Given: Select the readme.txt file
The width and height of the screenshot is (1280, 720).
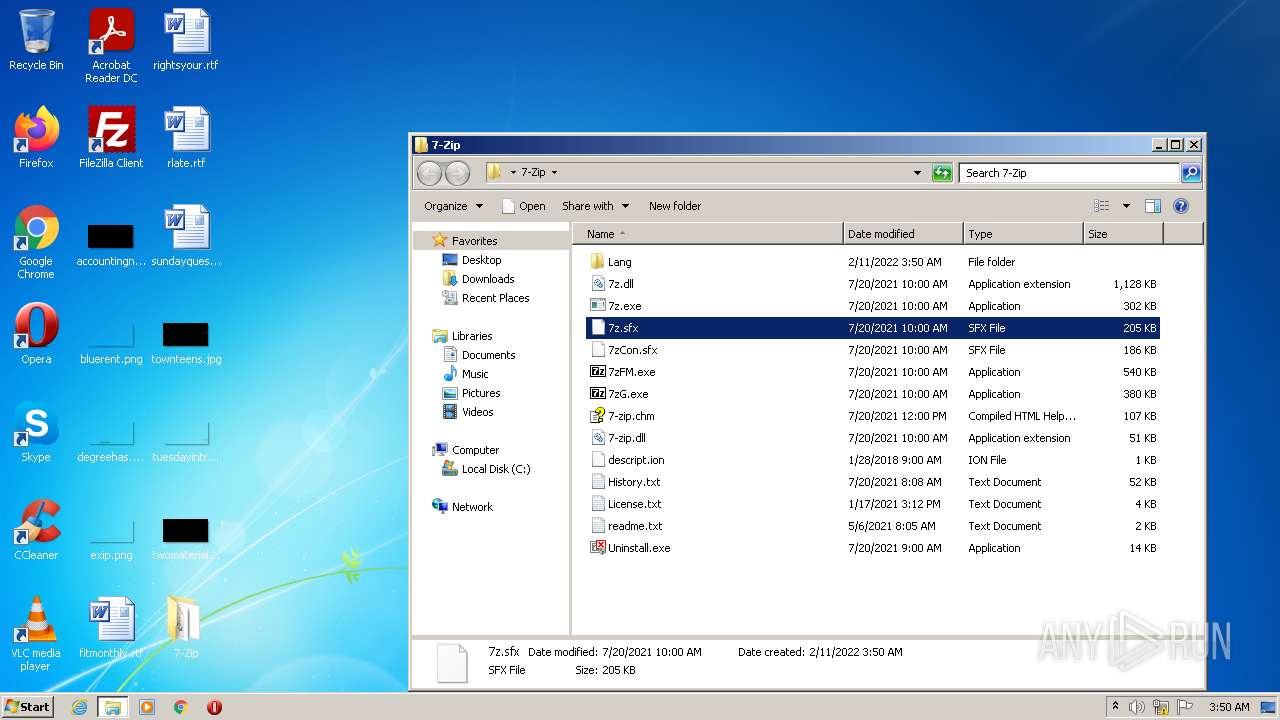Looking at the screenshot, I should click(x=873, y=526).
